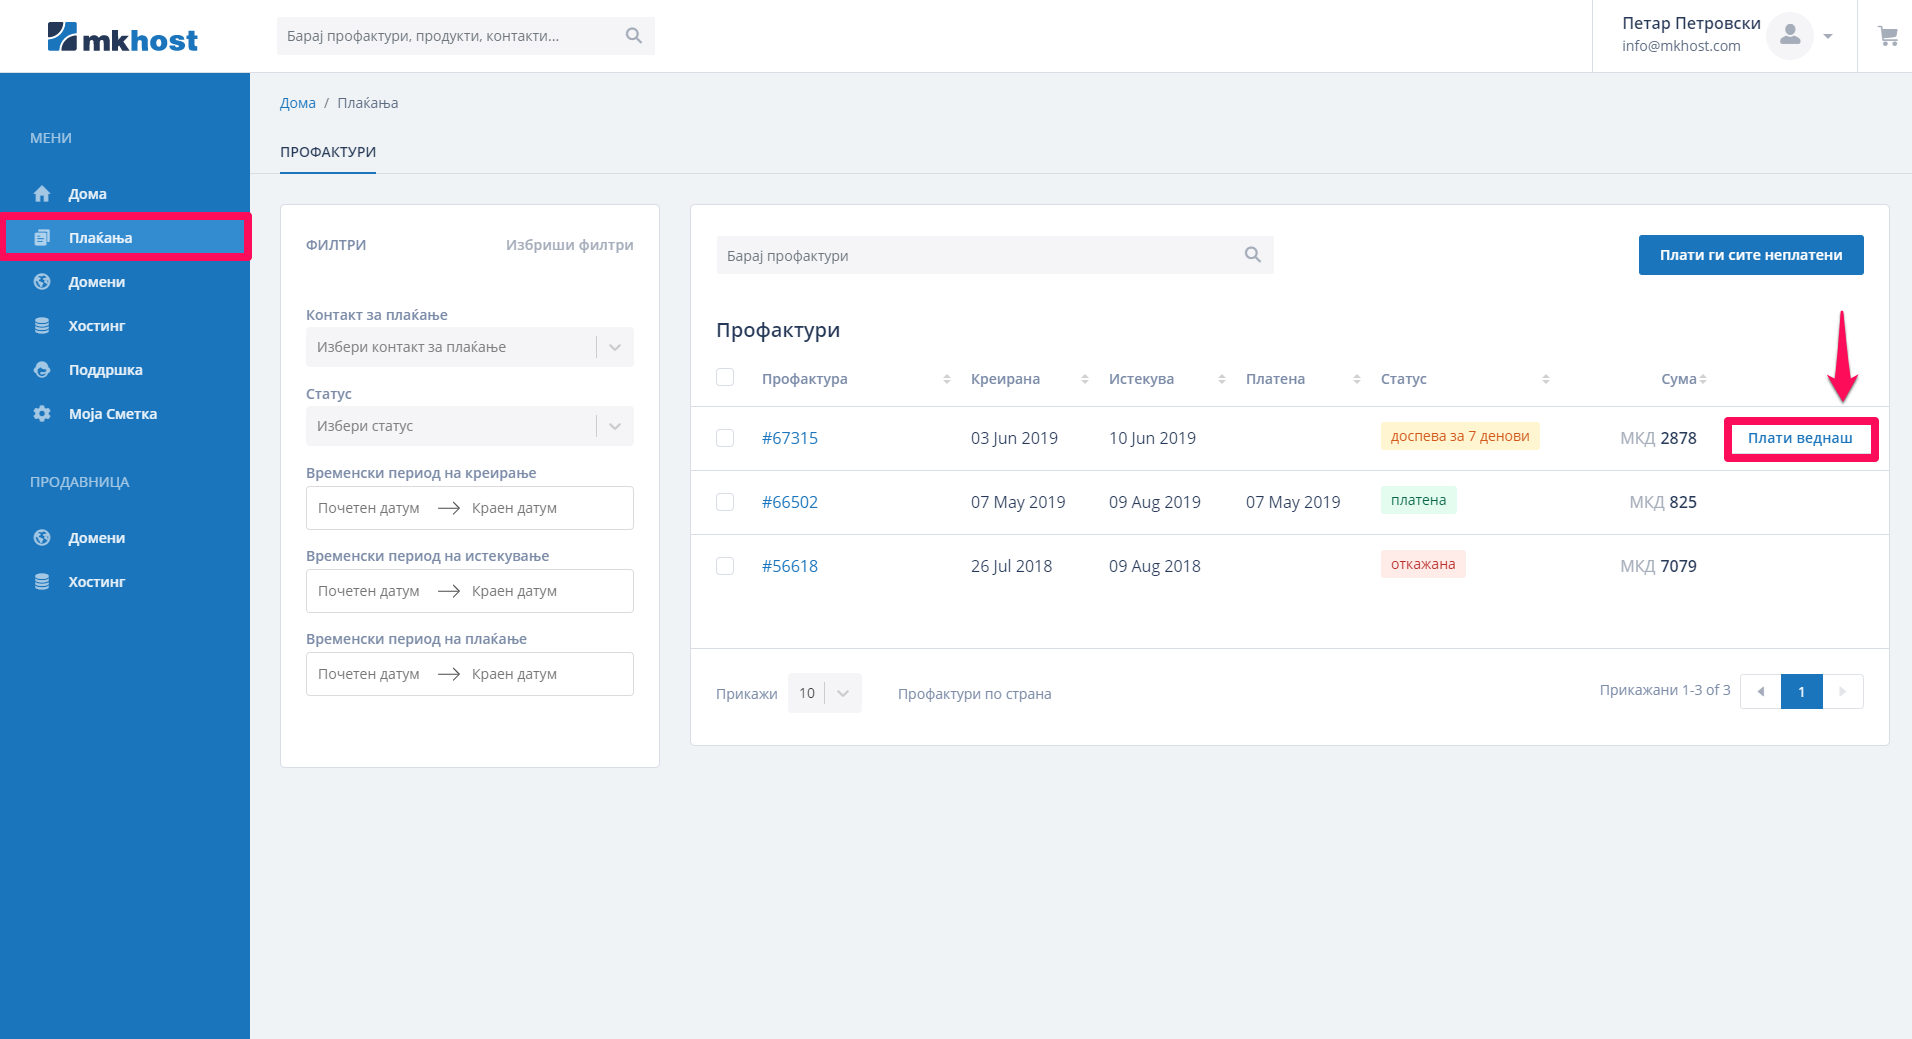The width and height of the screenshot is (1912, 1039).
Task: Go to previous page arrow in pagination
Action: point(1760,692)
